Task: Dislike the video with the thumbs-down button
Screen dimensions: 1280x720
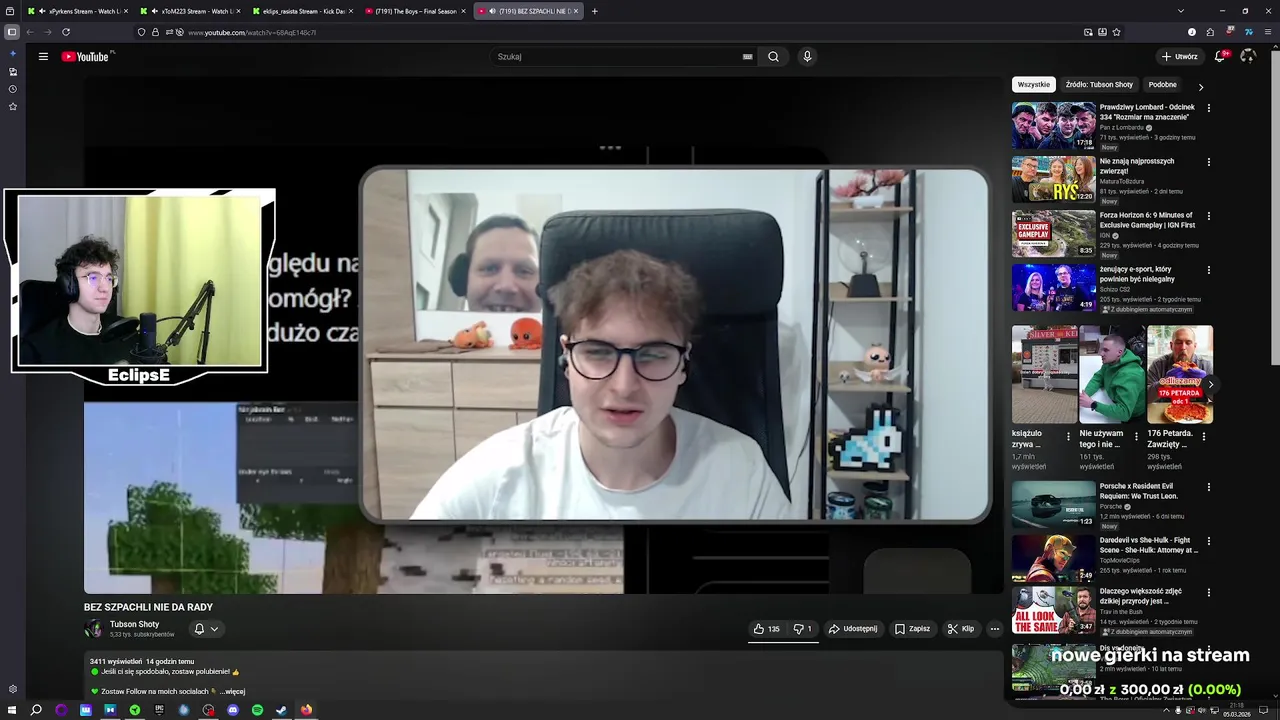Action: tap(802, 629)
